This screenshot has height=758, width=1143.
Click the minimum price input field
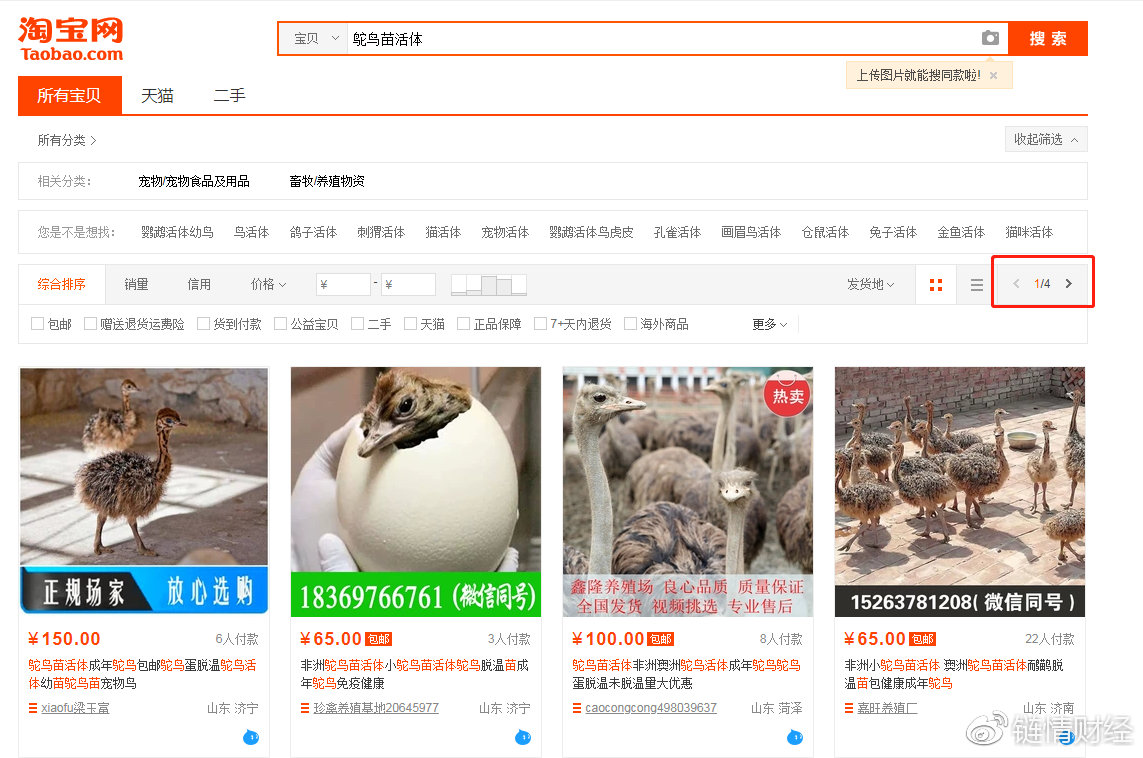[x=343, y=284]
